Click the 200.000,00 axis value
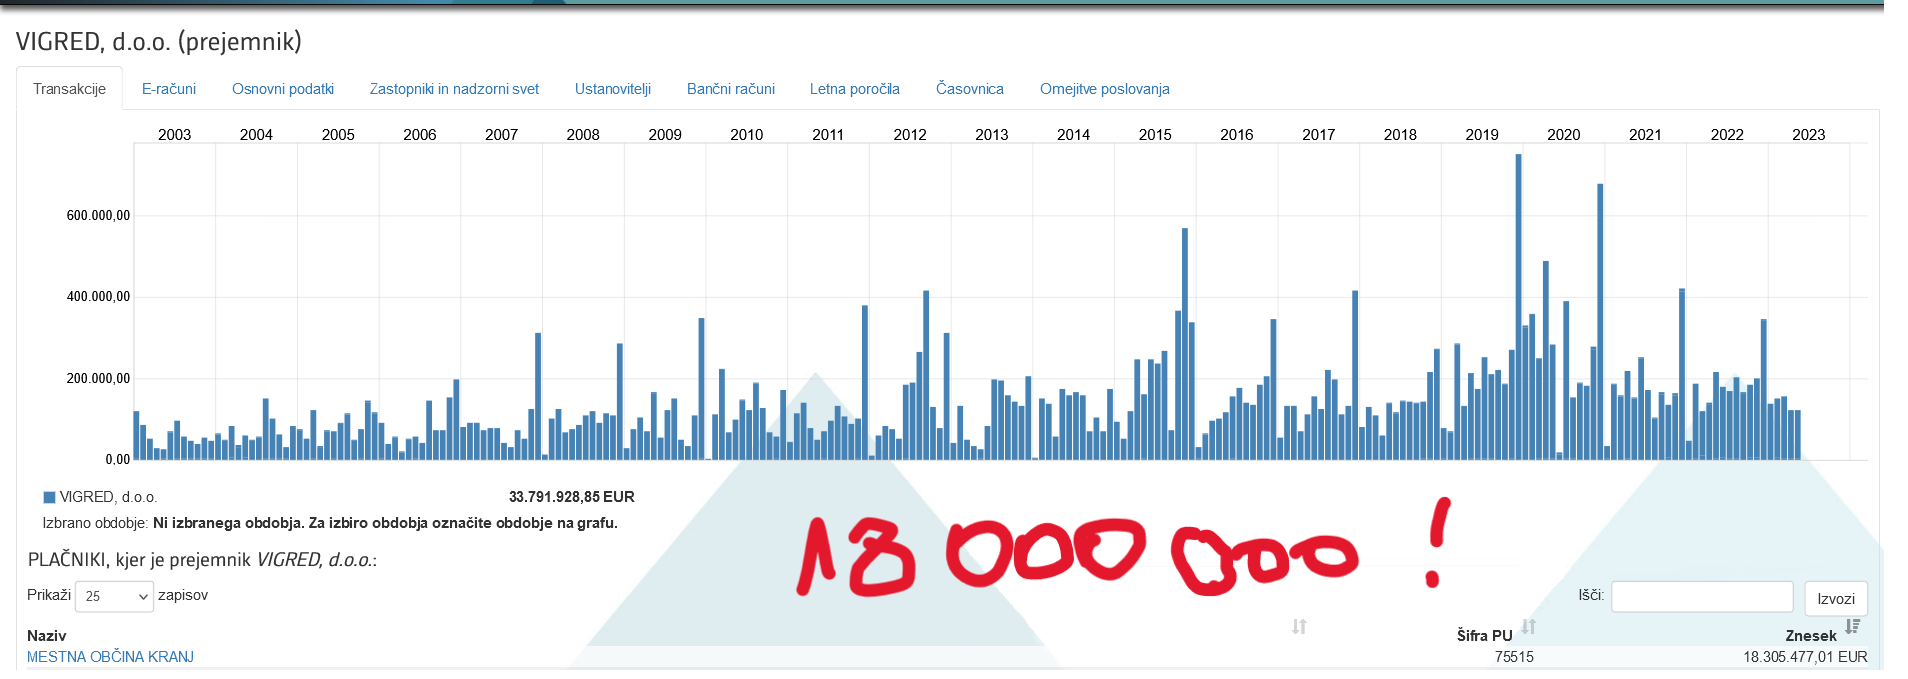Screen dimensions: 1908x679 (98, 379)
